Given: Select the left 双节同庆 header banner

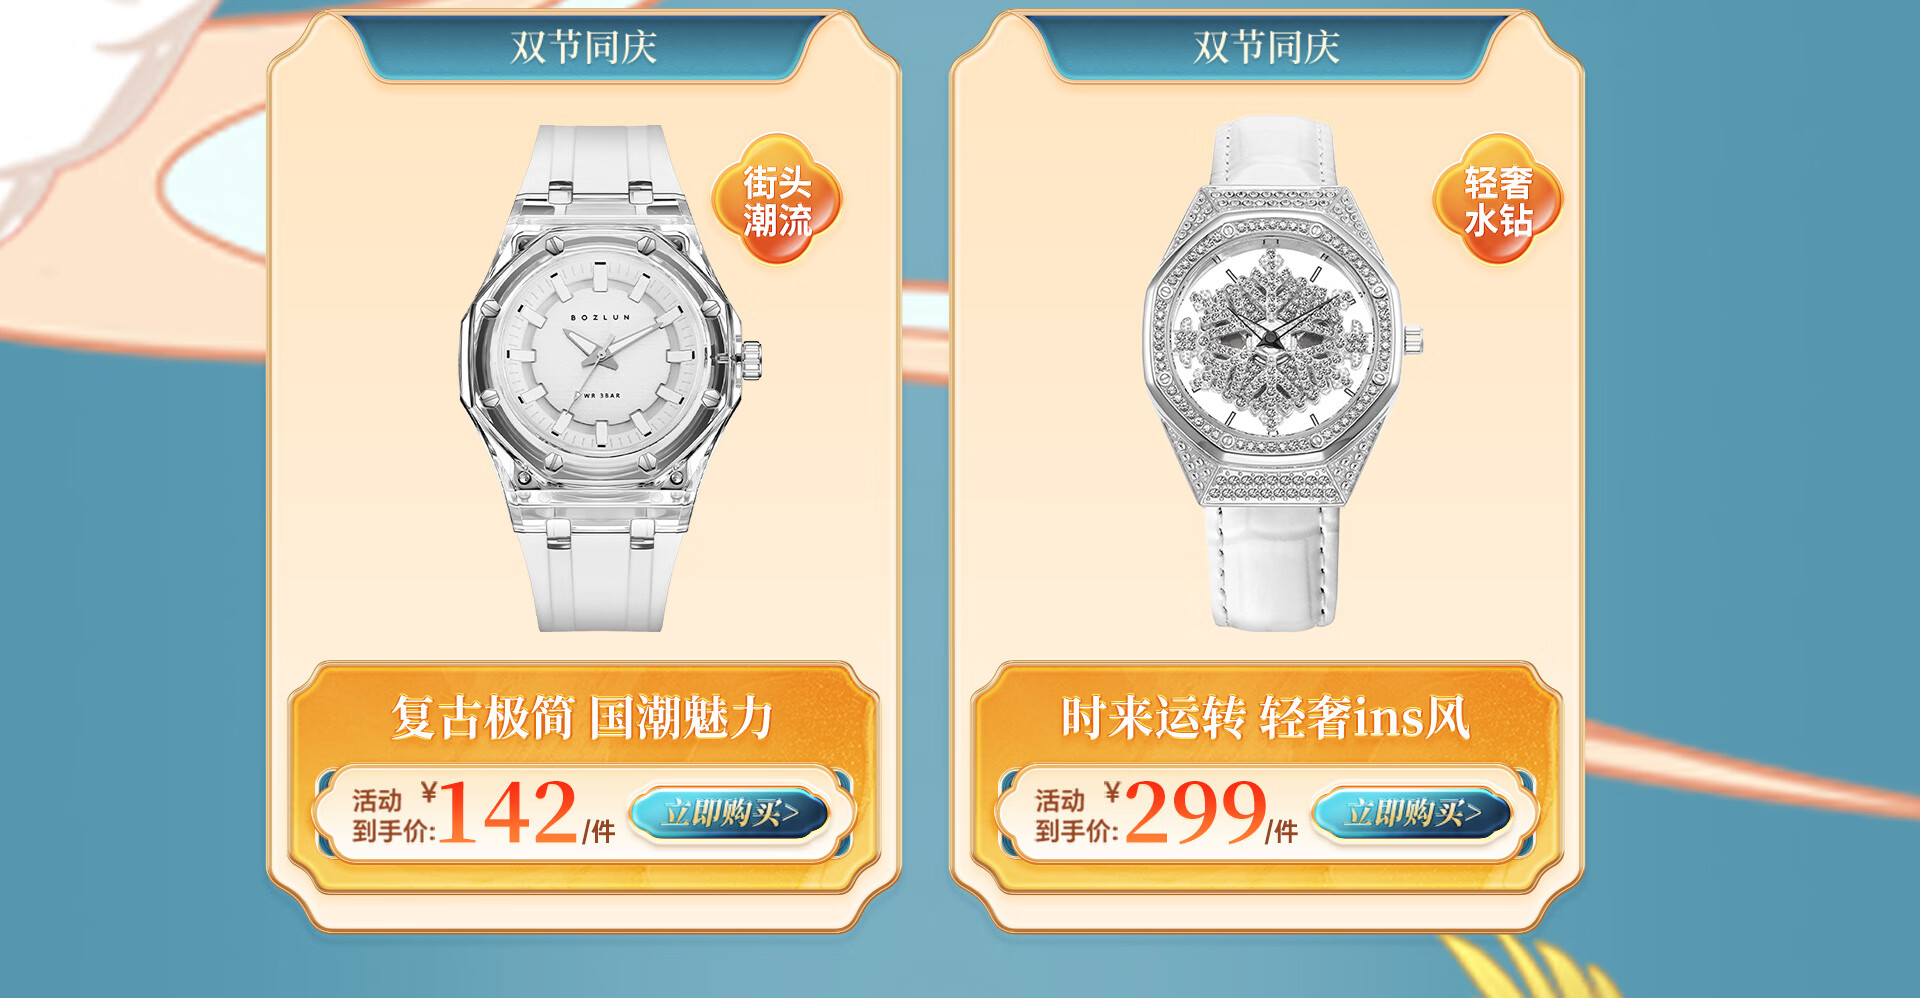Looking at the screenshot, I should pyautogui.click(x=584, y=47).
